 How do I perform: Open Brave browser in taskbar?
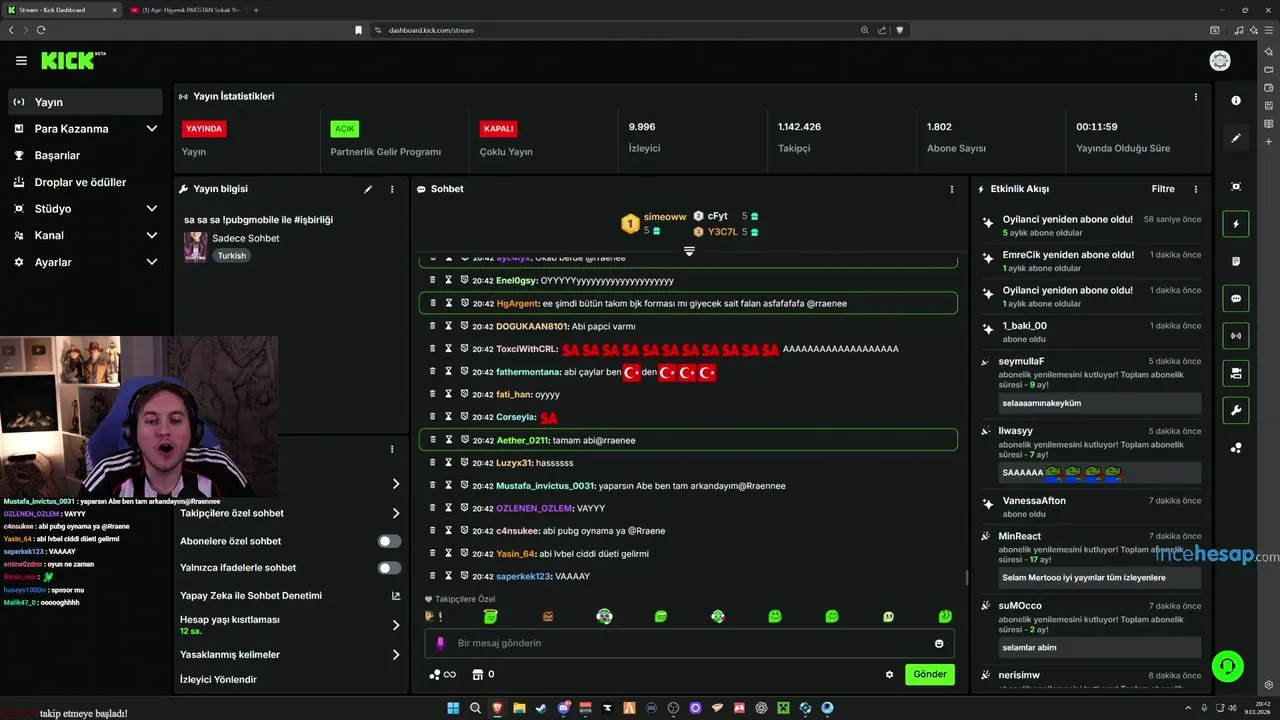498,708
